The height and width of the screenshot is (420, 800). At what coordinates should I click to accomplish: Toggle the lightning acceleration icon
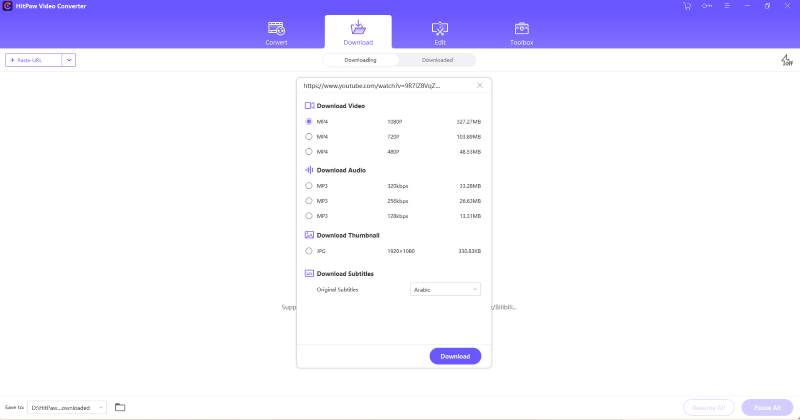(786, 60)
